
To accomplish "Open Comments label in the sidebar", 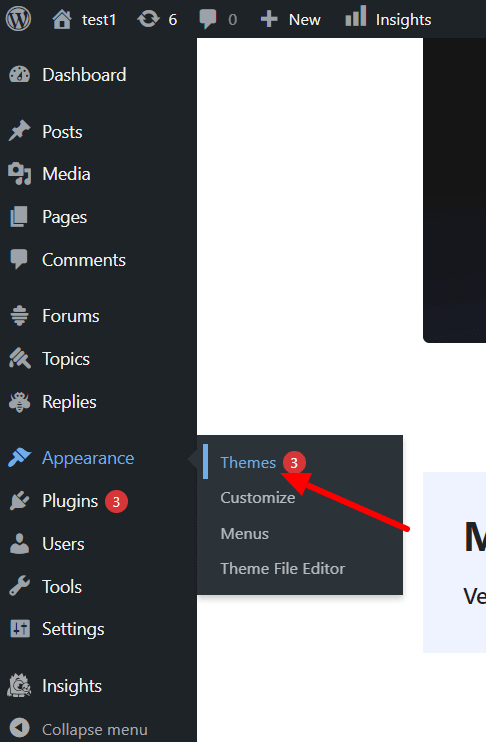I will click(84, 260).
